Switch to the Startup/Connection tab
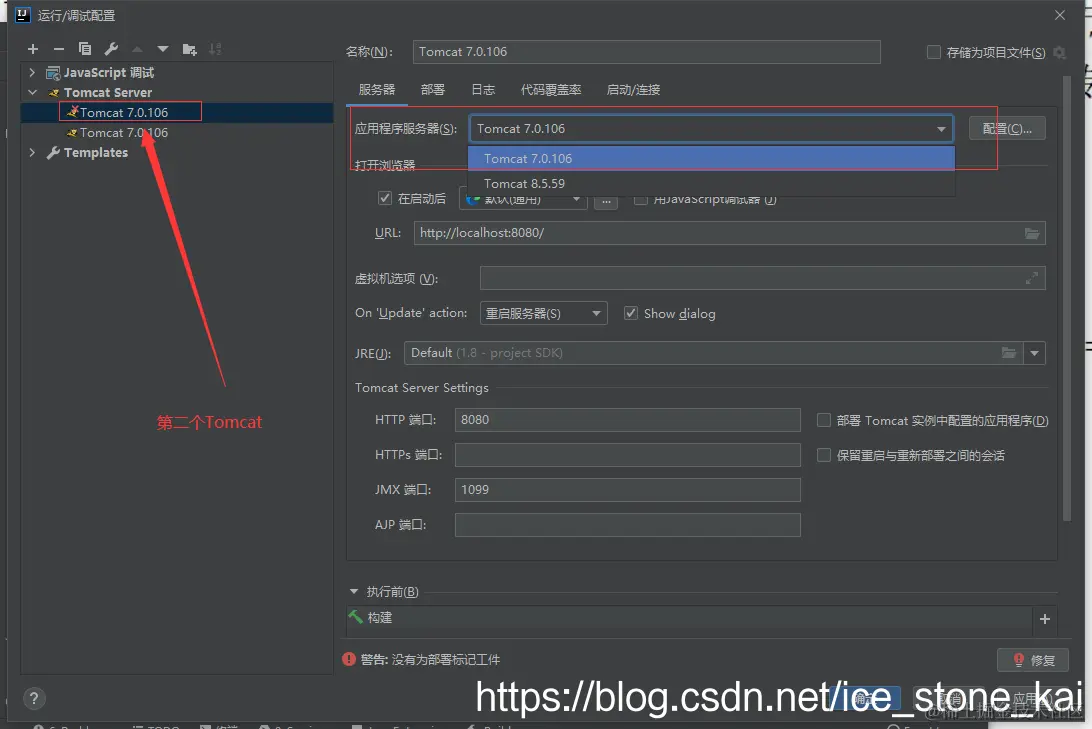The height and width of the screenshot is (729, 1092). (633, 90)
